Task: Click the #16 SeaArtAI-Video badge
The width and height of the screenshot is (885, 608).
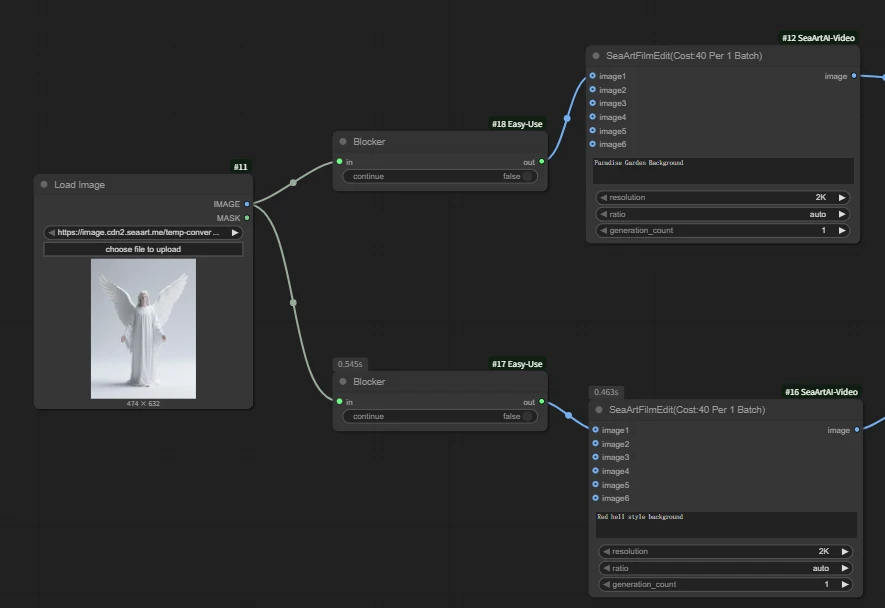Action: [x=821, y=392]
